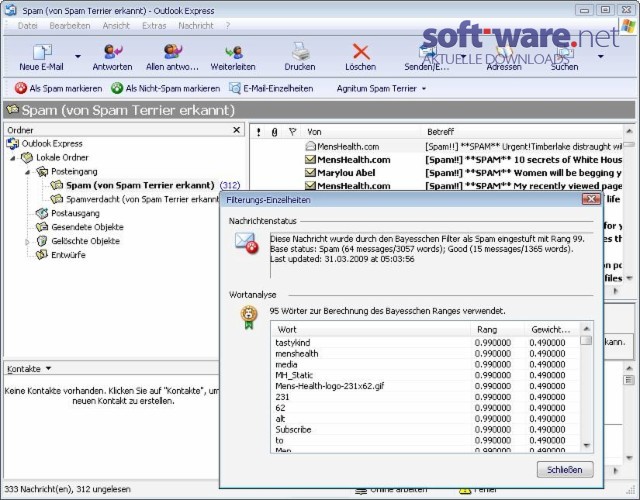Click message list scrollbar up arrow
This screenshot has width=640, height=500.
click(629, 131)
